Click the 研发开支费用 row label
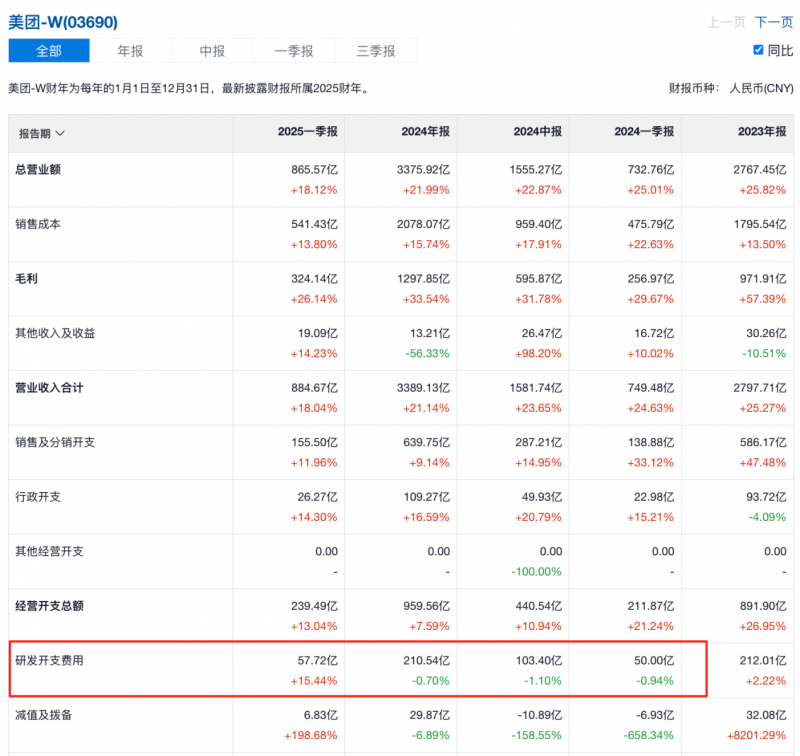This screenshot has width=800, height=756. click(49, 661)
